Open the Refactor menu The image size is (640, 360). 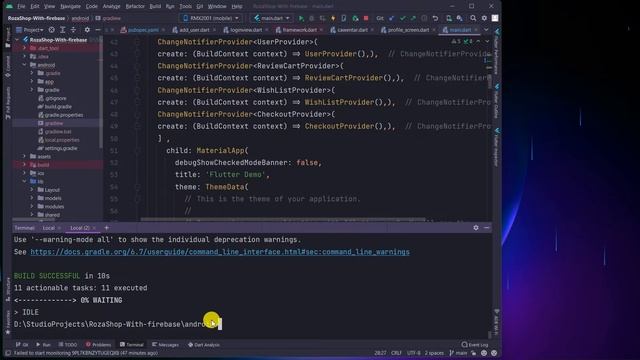(135, 7)
